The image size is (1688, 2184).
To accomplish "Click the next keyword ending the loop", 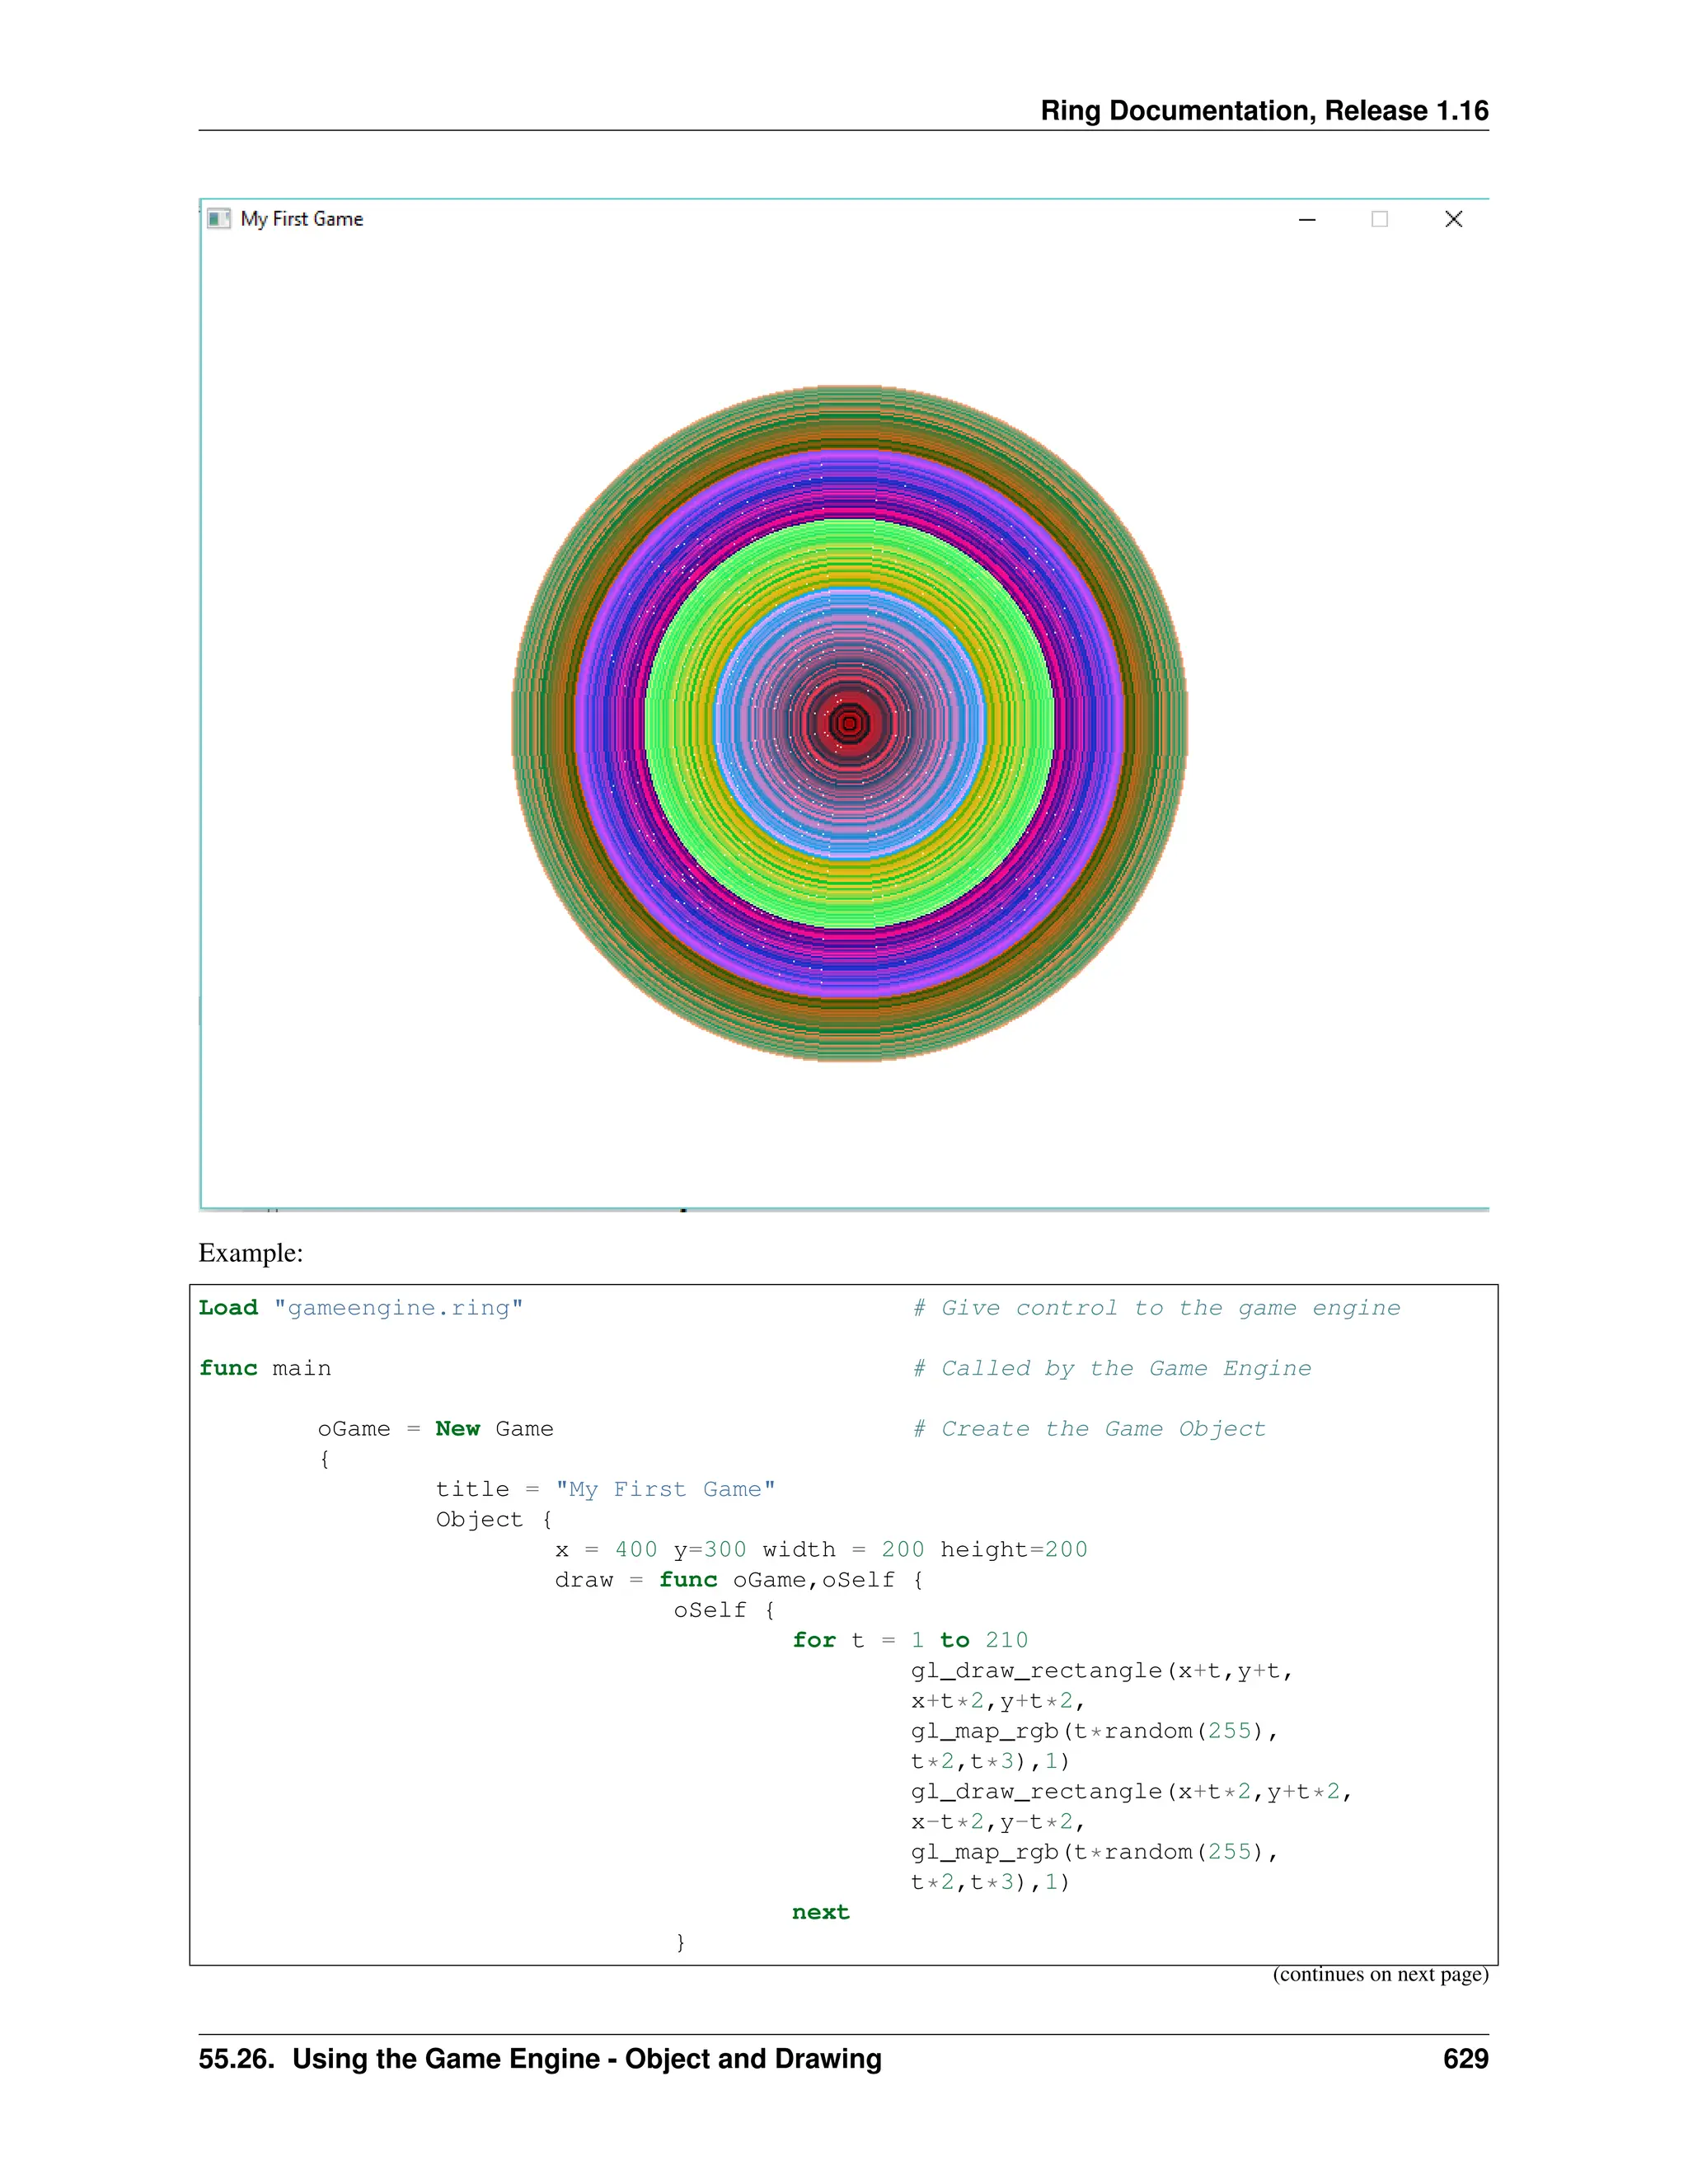I will [x=820, y=1912].
